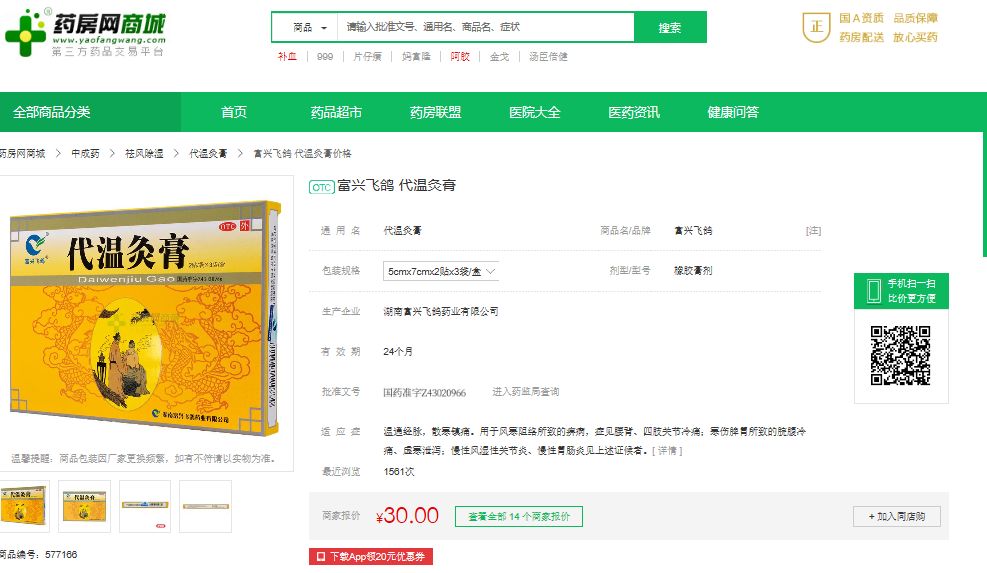Select the third product thumbnail
Screen dimensions: 987x573
(145, 506)
